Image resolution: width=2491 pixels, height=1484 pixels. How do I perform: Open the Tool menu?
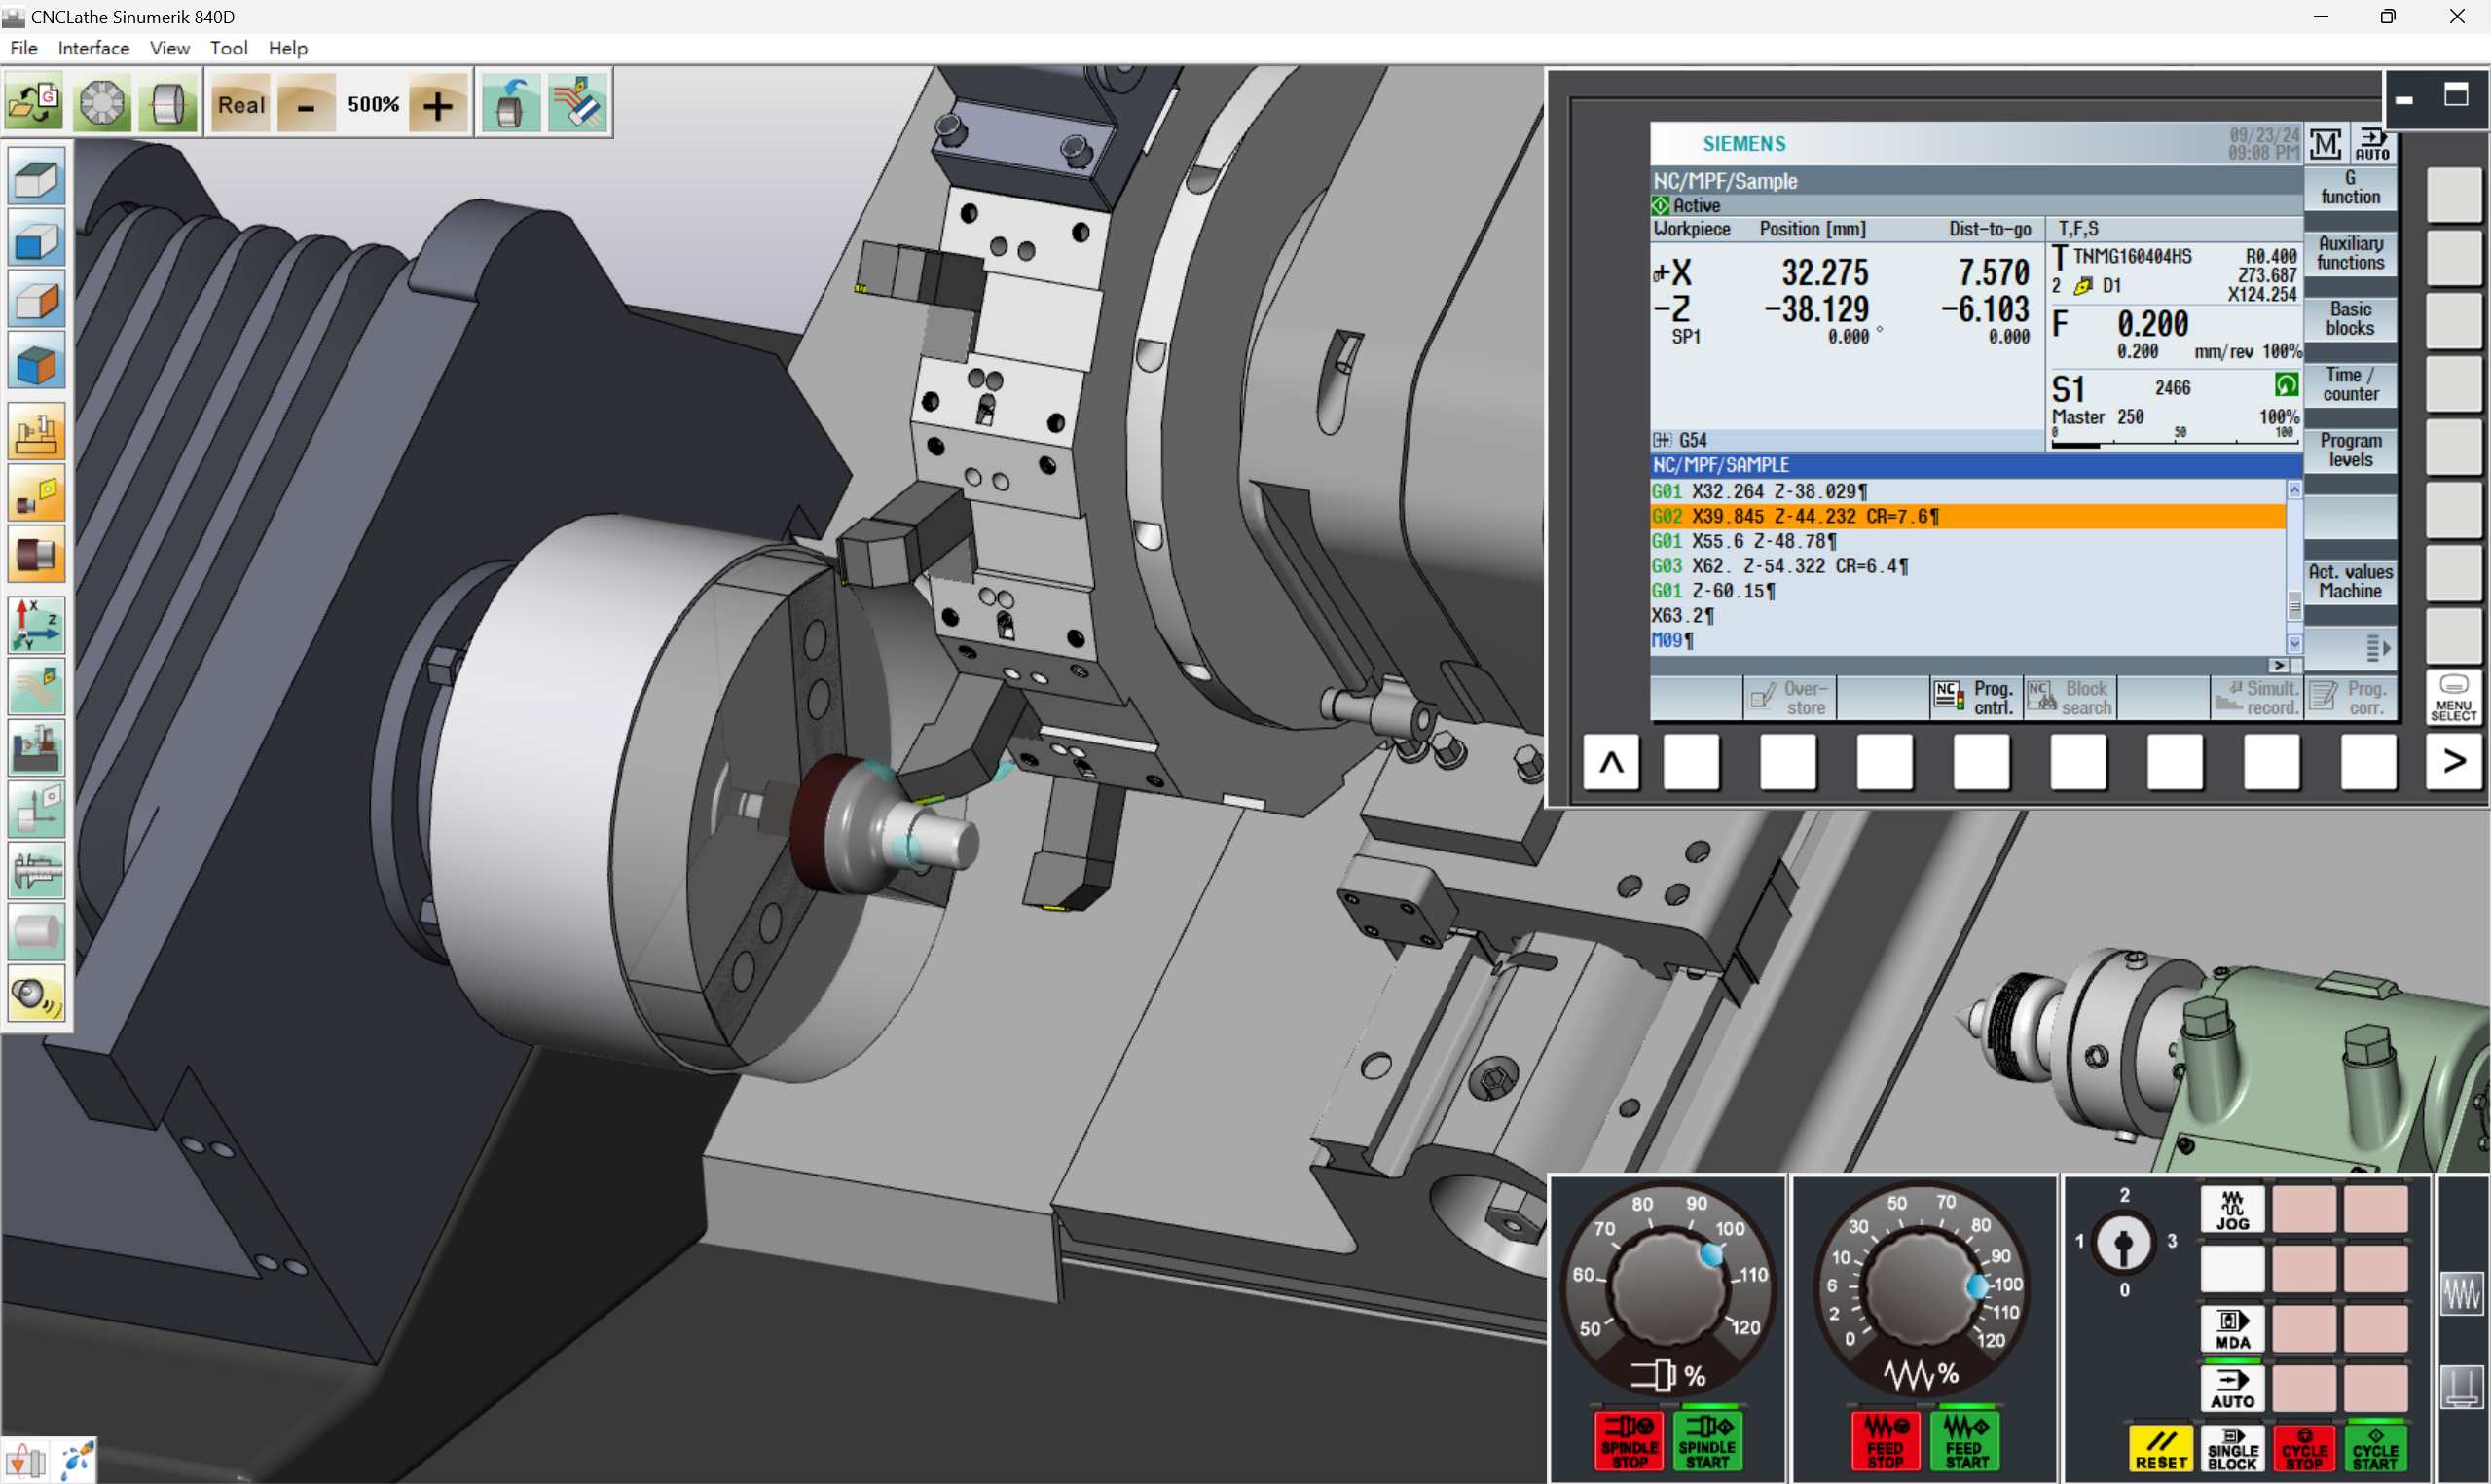(228, 48)
